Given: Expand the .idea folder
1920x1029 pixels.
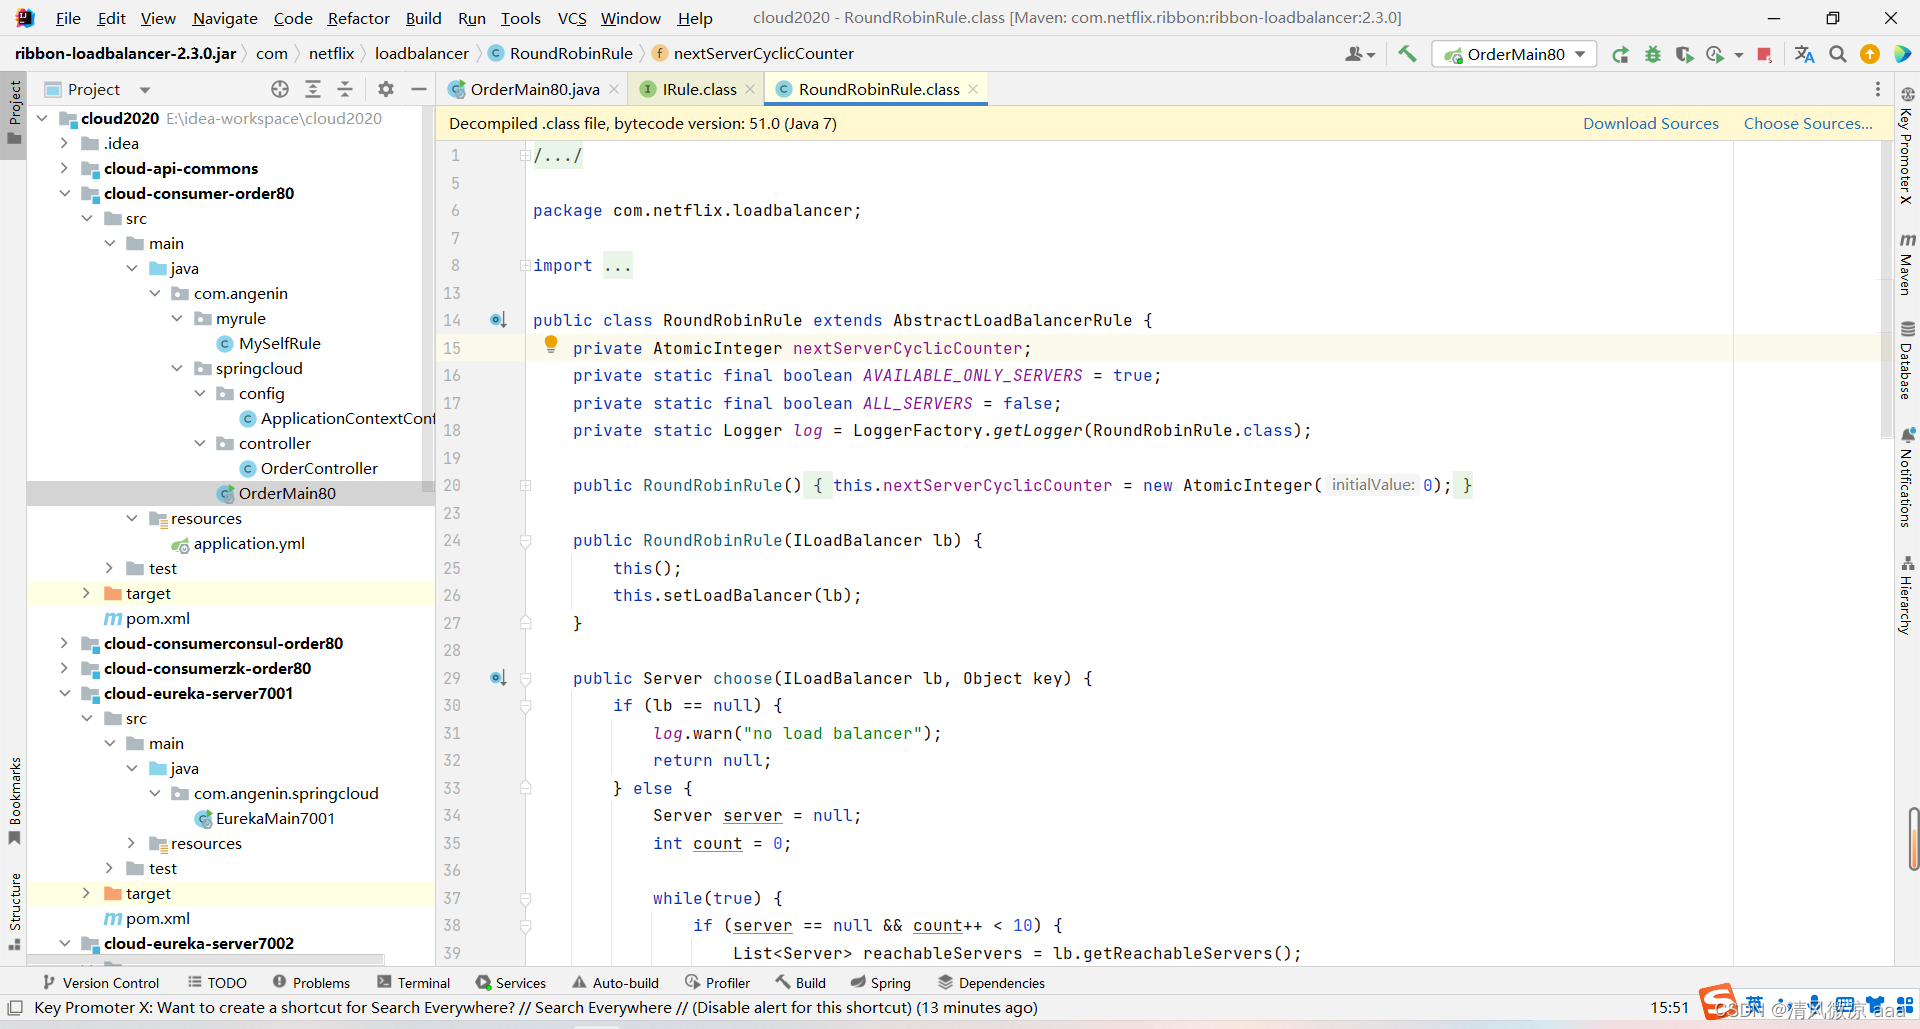Looking at the screenshot, I should tap(64, 143).
